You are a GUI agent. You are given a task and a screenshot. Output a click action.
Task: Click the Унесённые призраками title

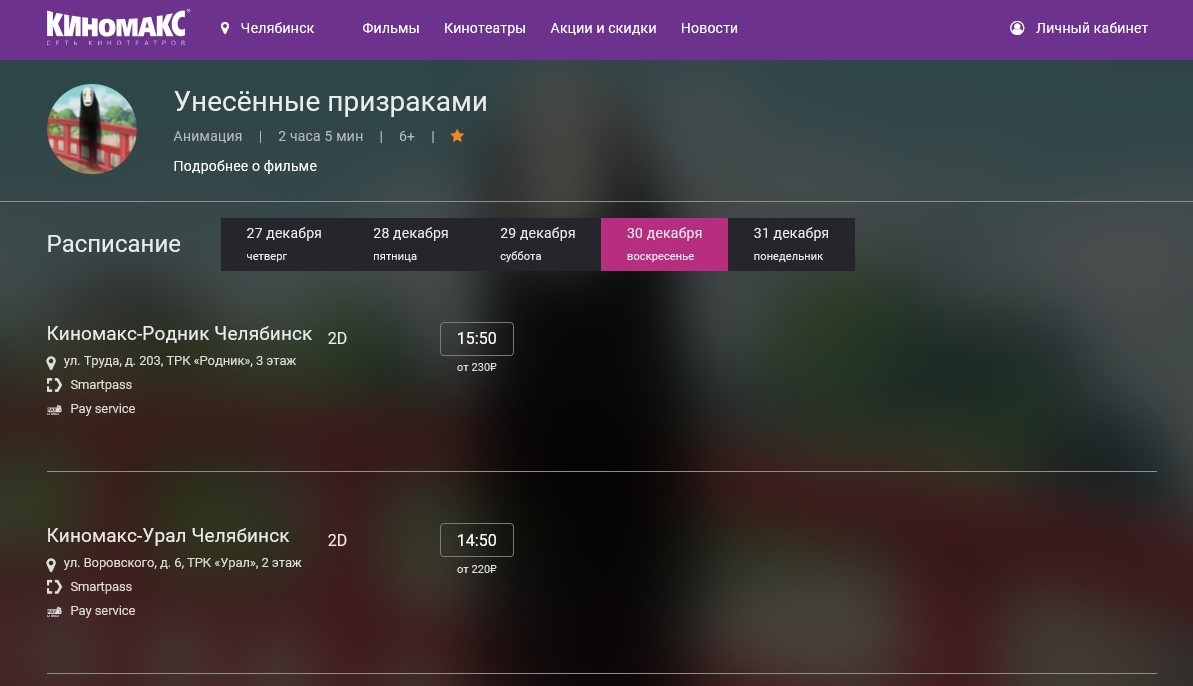330,101
